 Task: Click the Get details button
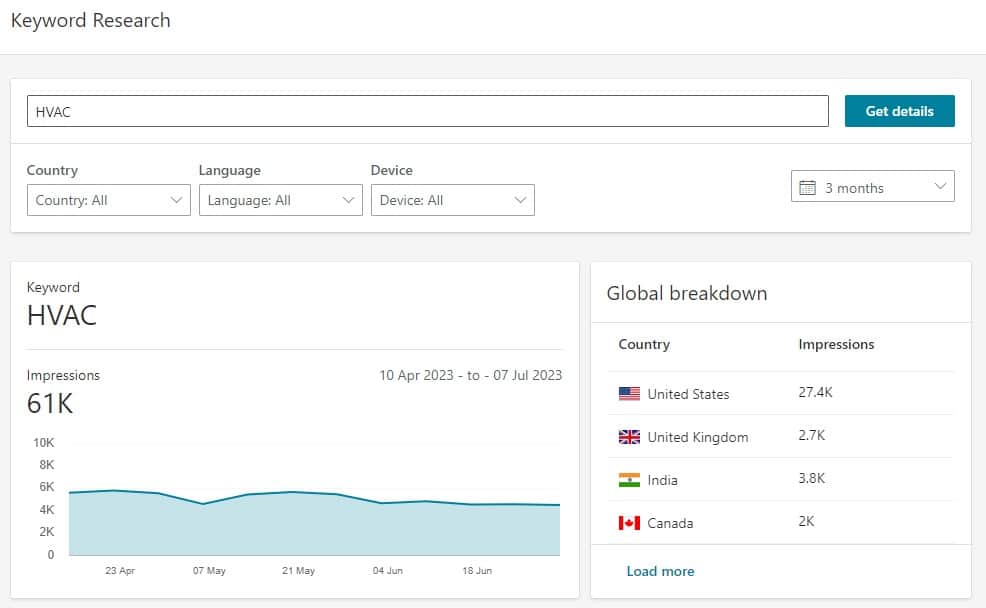tap(899, 111)
